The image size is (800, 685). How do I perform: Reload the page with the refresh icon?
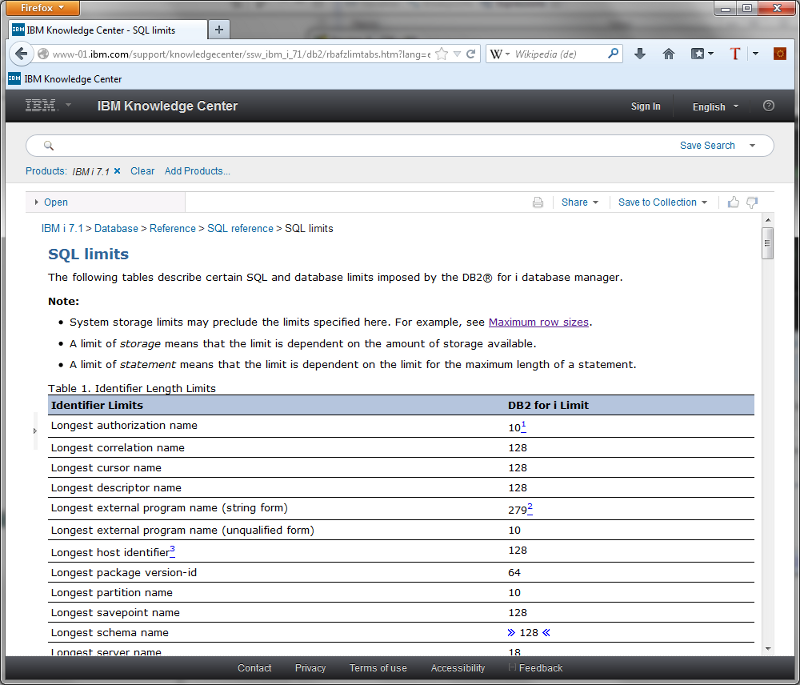[471, 54]
